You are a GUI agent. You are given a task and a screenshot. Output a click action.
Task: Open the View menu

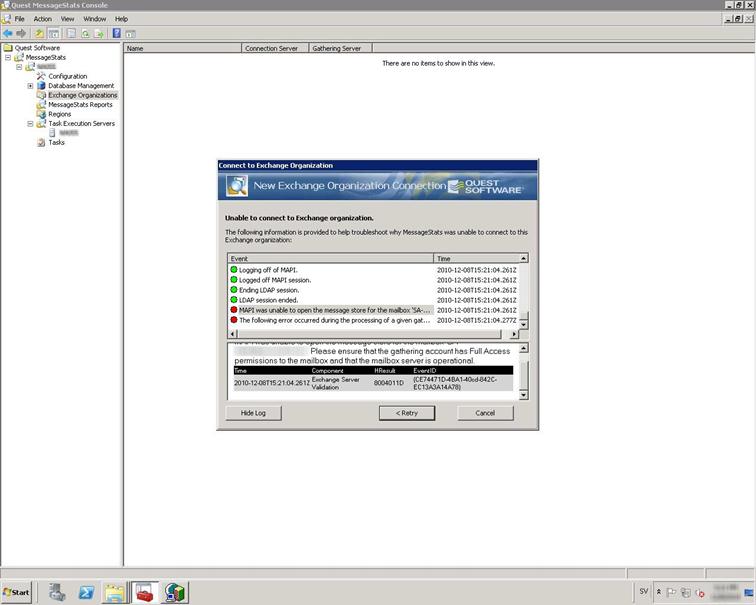(x=68, y=19)
